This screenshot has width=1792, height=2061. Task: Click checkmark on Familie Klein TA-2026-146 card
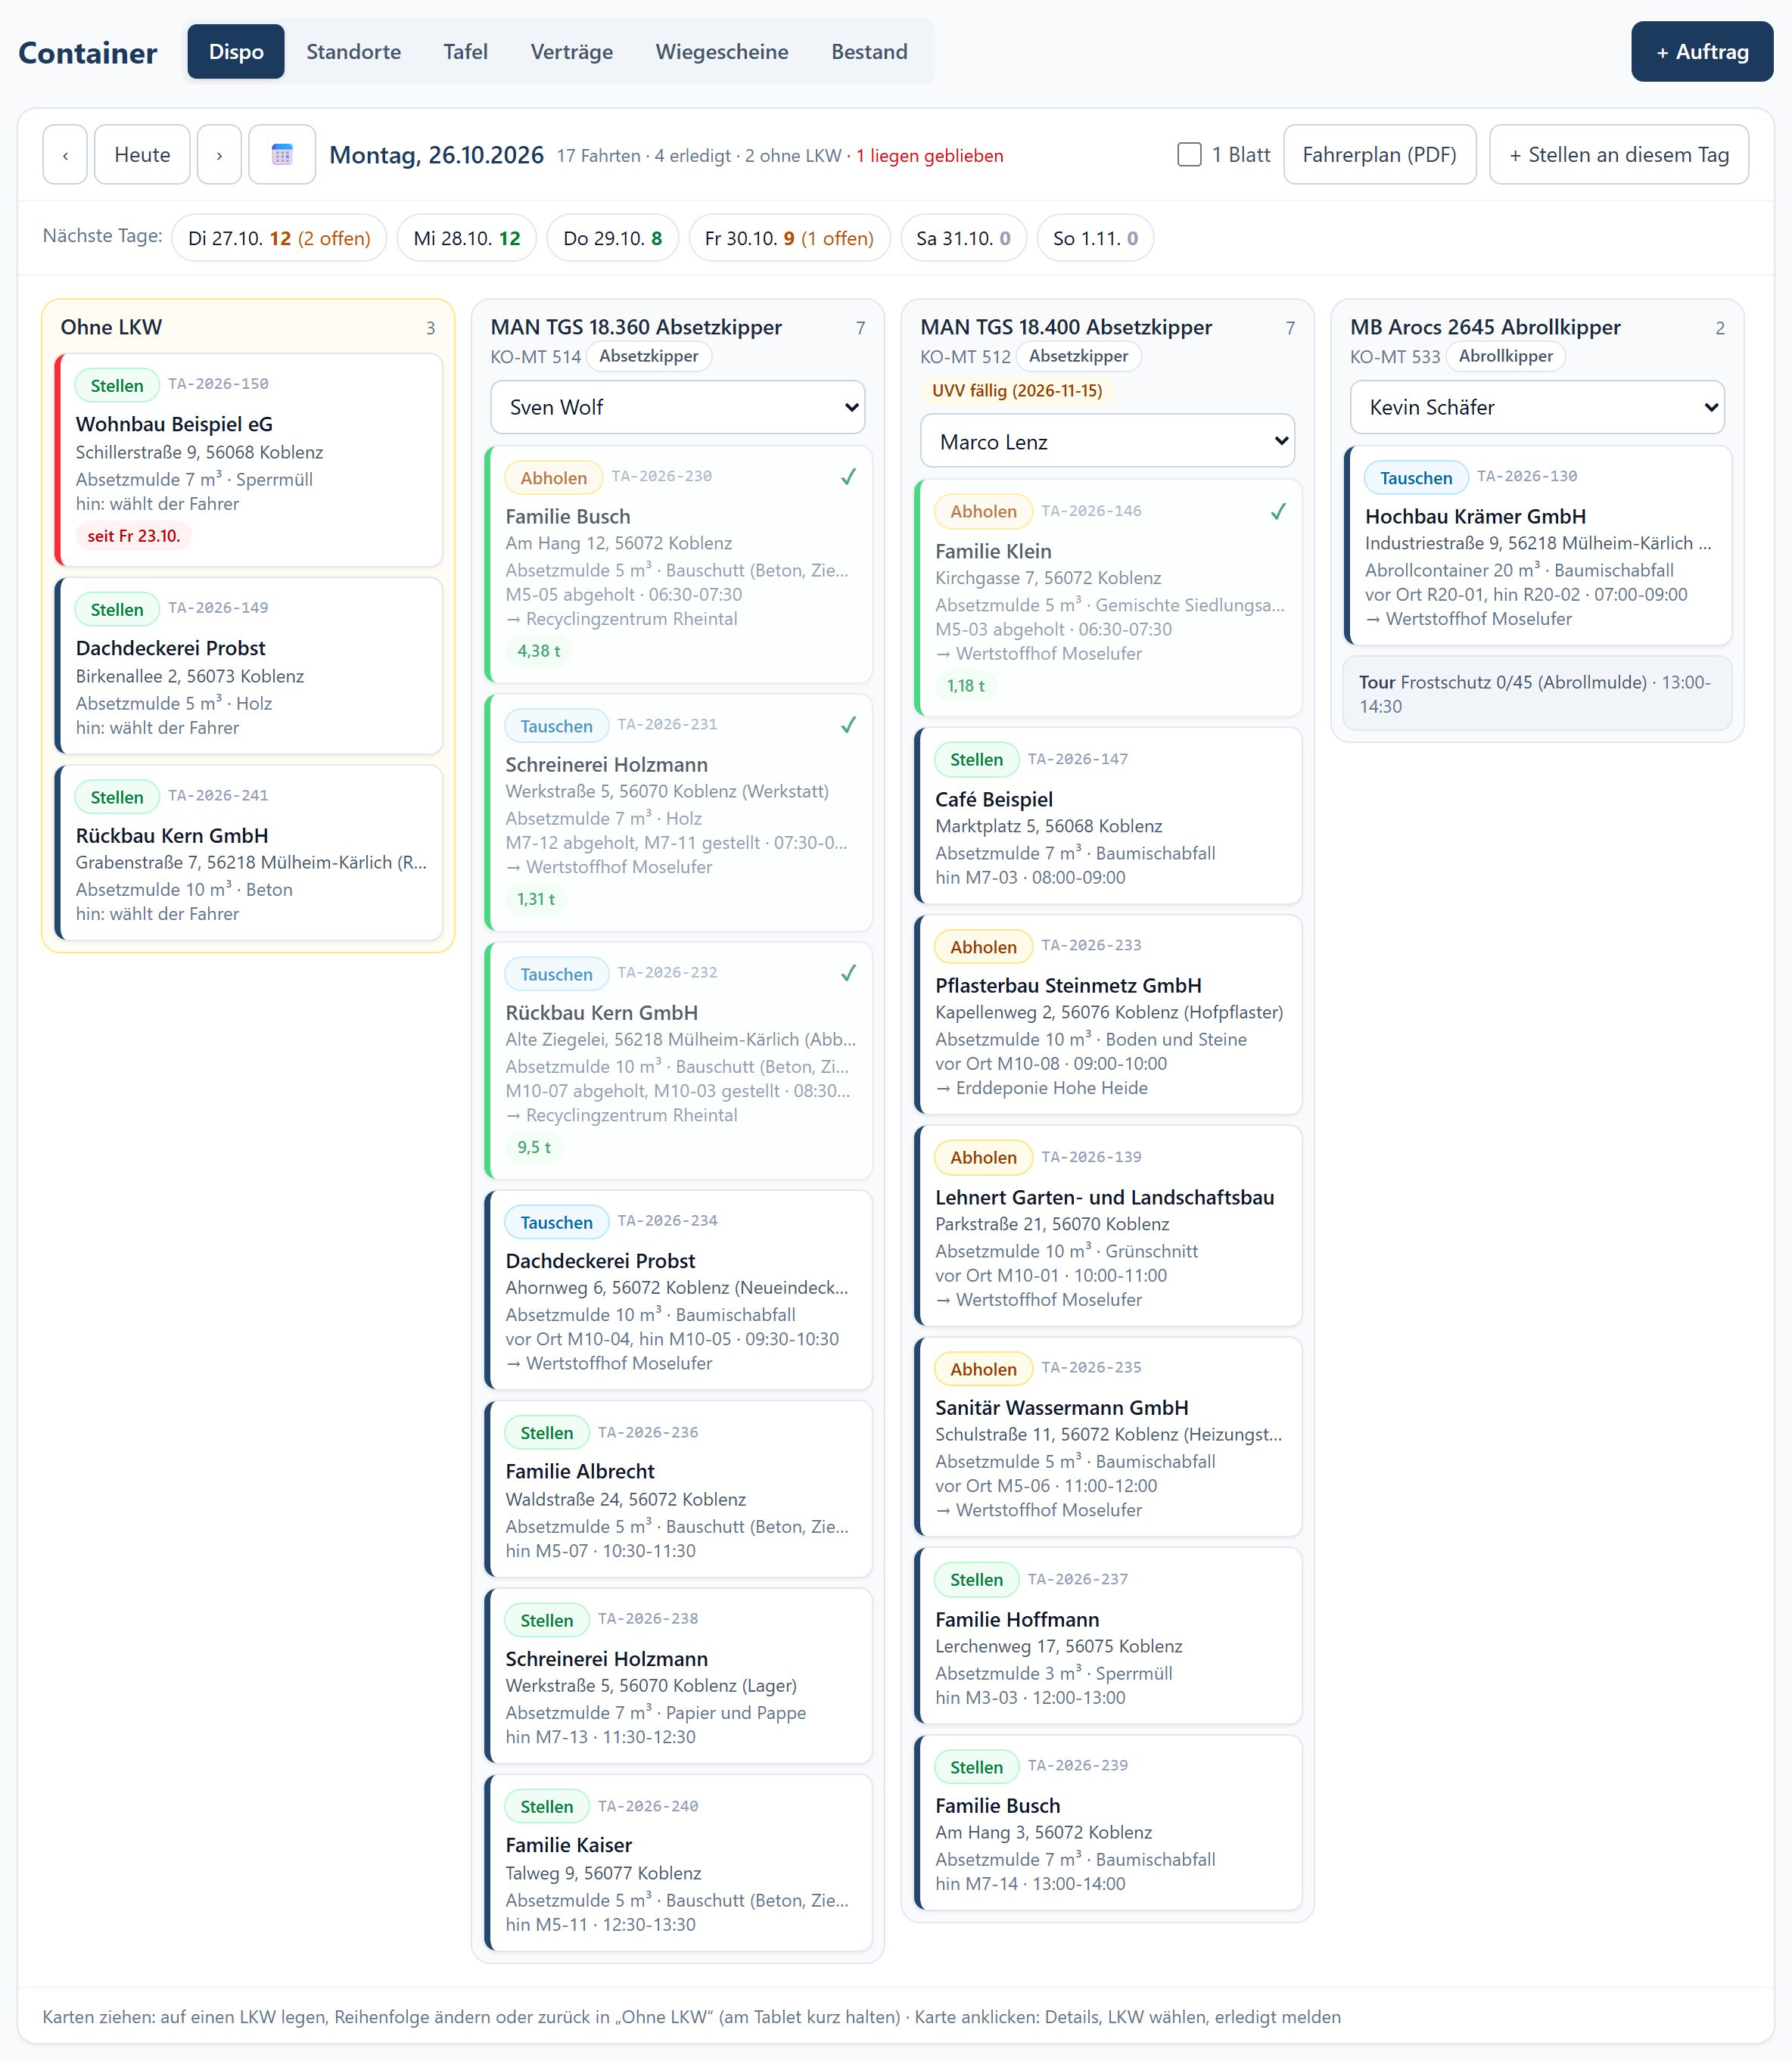coord(1278,512)
